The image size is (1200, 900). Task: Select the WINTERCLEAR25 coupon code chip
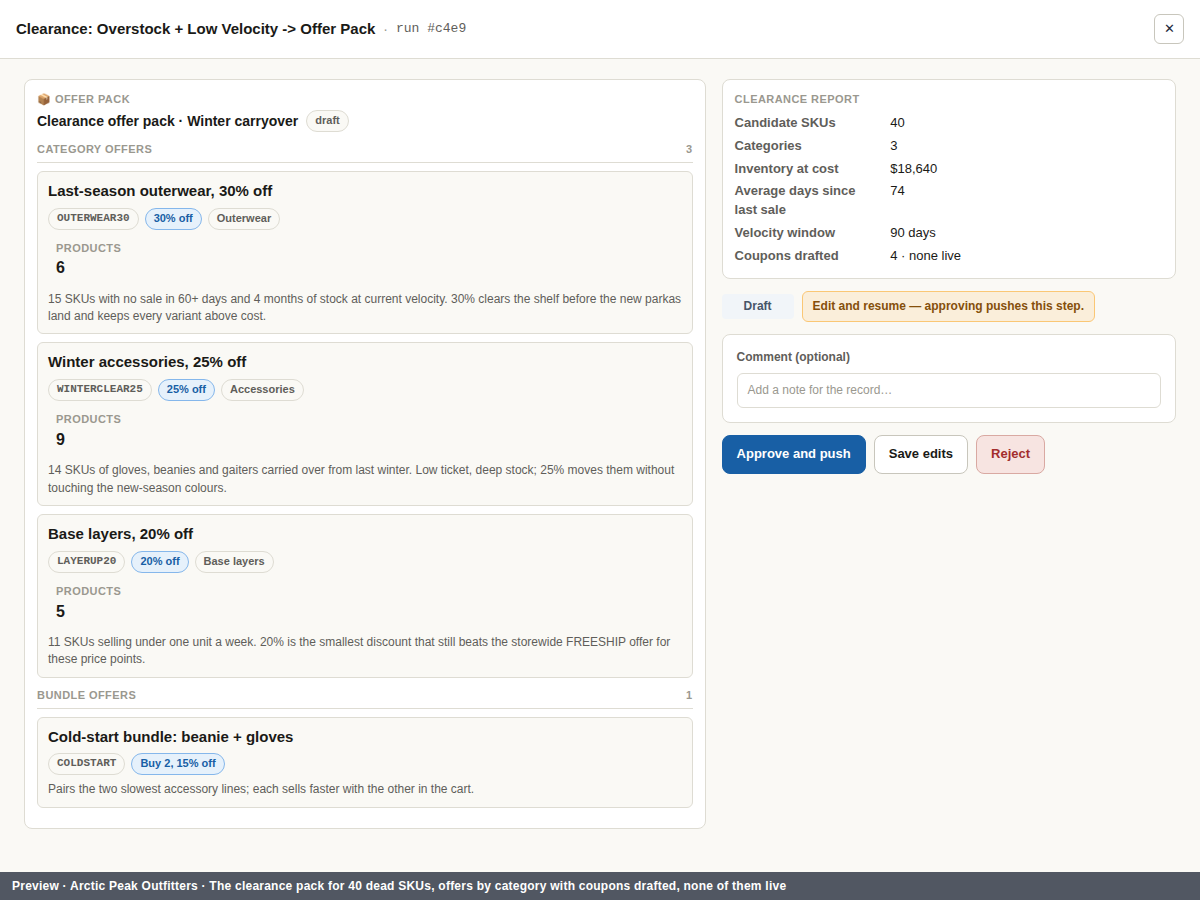click(x=100, y=390)
